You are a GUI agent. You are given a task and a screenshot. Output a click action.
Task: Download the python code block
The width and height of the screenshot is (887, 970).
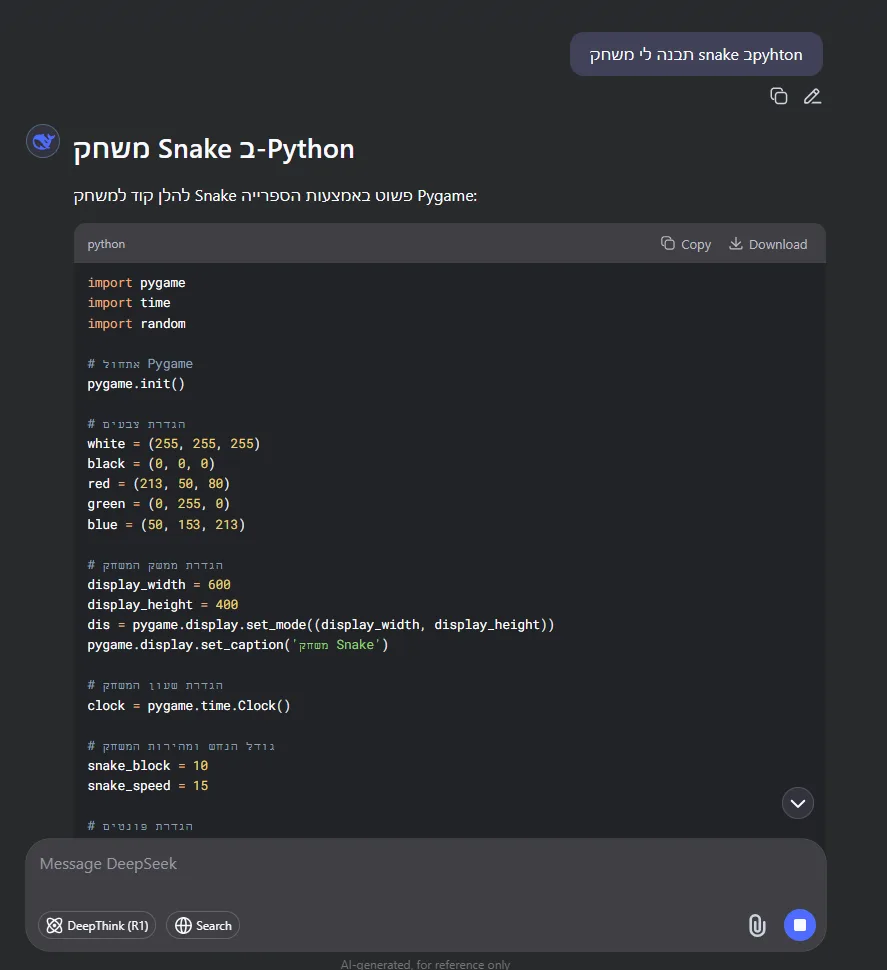[x=768, y=244]
